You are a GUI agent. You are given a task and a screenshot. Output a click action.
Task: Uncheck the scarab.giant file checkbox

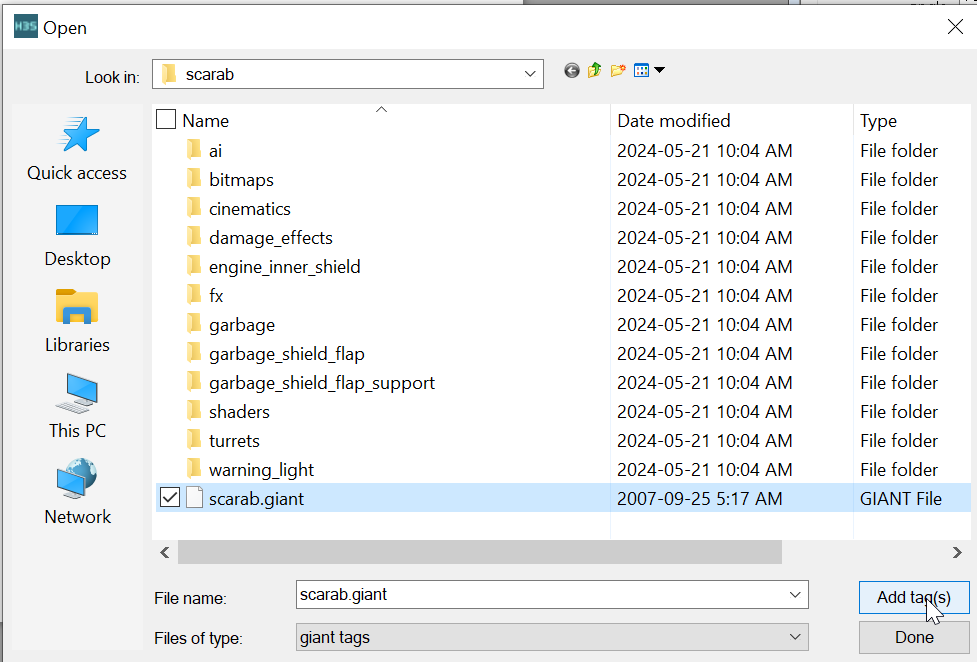click(170, 498)
